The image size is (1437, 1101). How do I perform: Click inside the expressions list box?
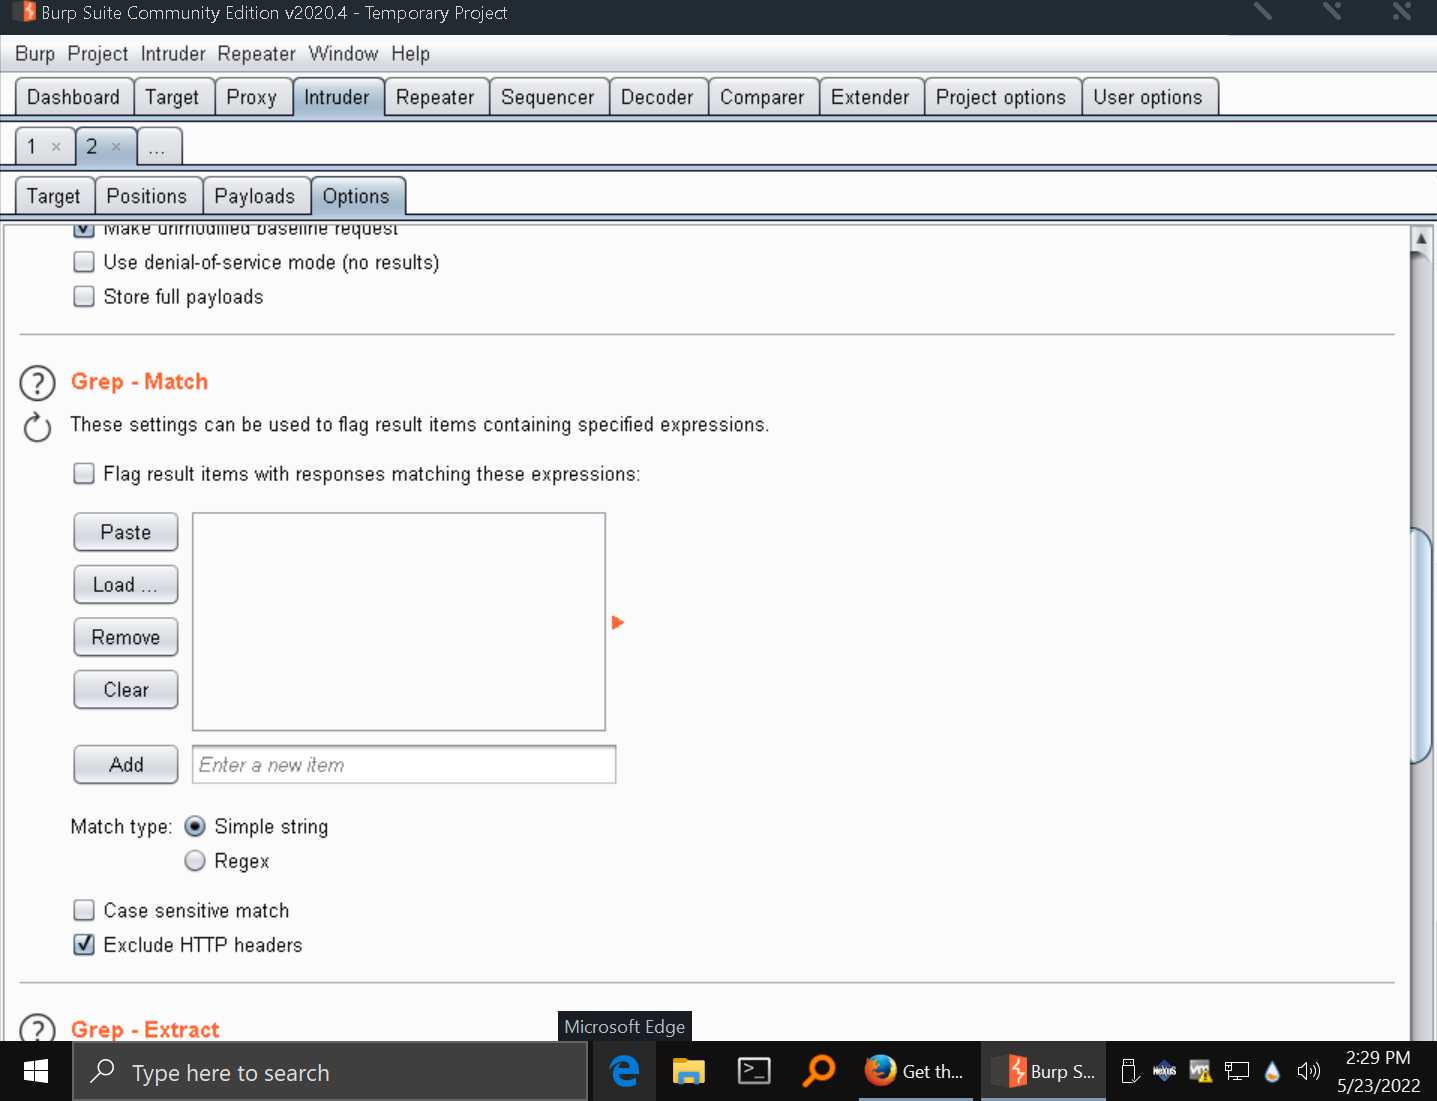coord(399,621)
